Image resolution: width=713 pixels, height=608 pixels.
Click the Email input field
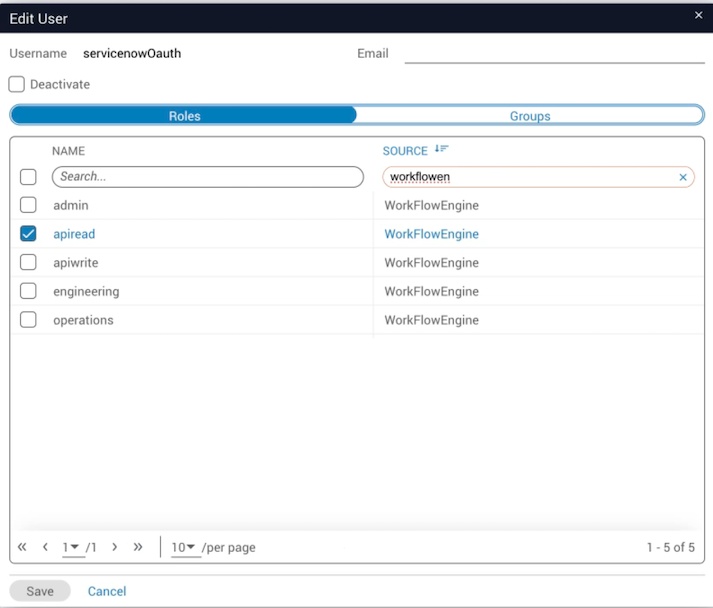tap(554, 53)
